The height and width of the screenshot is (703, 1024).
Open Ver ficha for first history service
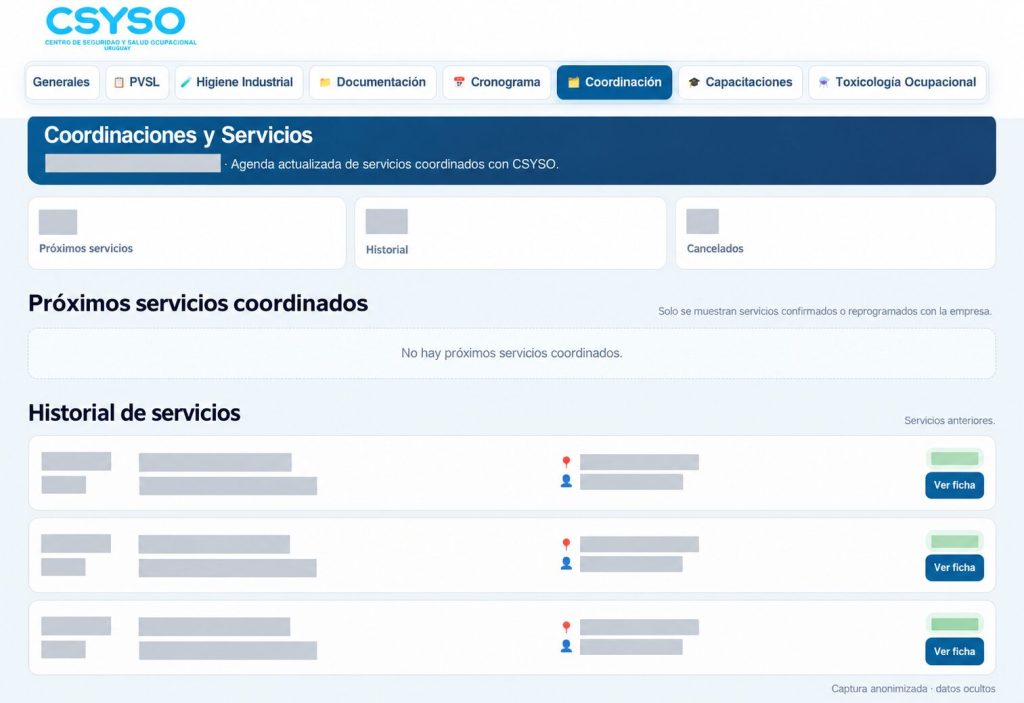click(x=954, y=485)
